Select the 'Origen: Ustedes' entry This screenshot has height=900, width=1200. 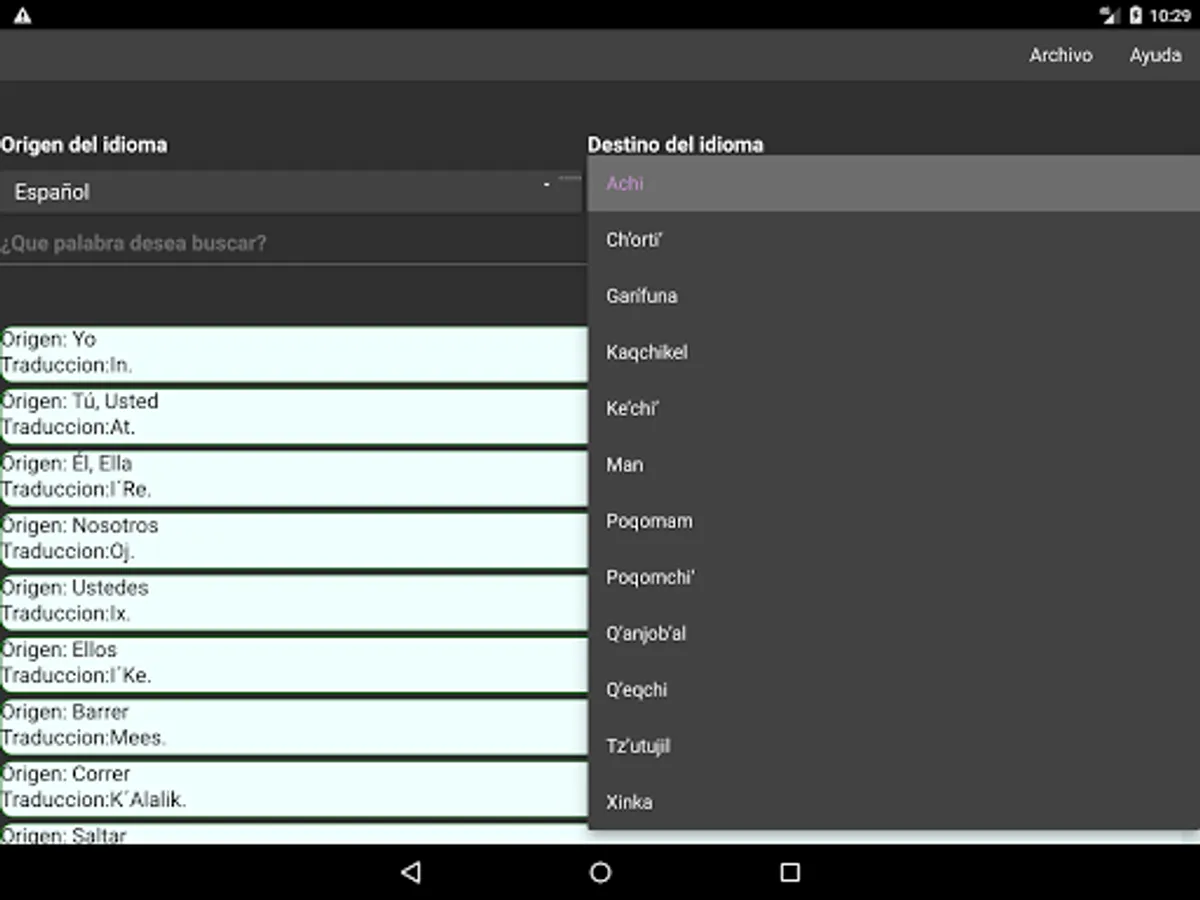pyautogui.click(x=294, y=601)
